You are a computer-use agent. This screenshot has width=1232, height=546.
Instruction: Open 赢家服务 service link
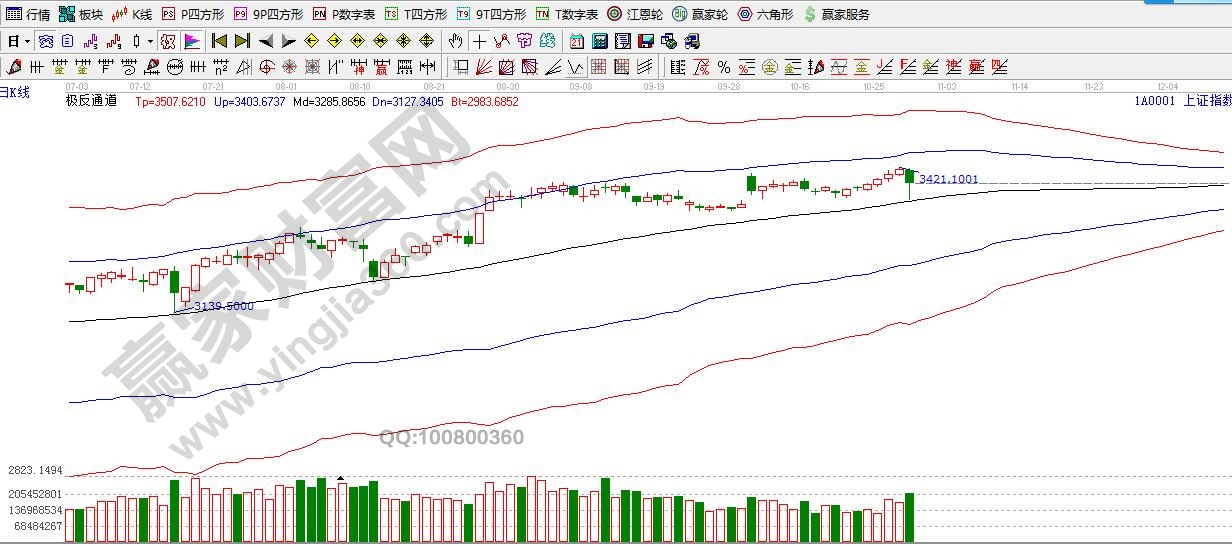(x=838, y=14)
